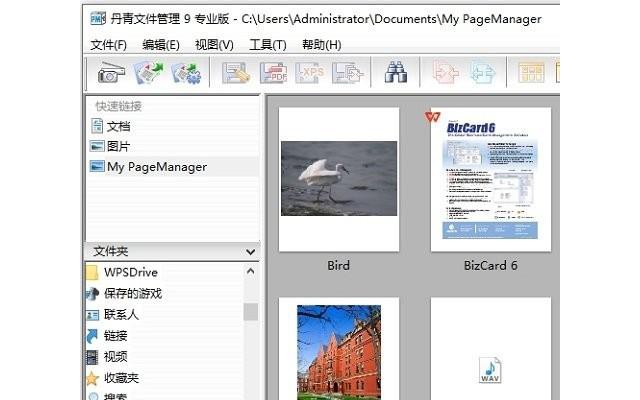Click the 保存的游戏 game icon
Screen dimensions: 640x400
(x=93, y=293)
